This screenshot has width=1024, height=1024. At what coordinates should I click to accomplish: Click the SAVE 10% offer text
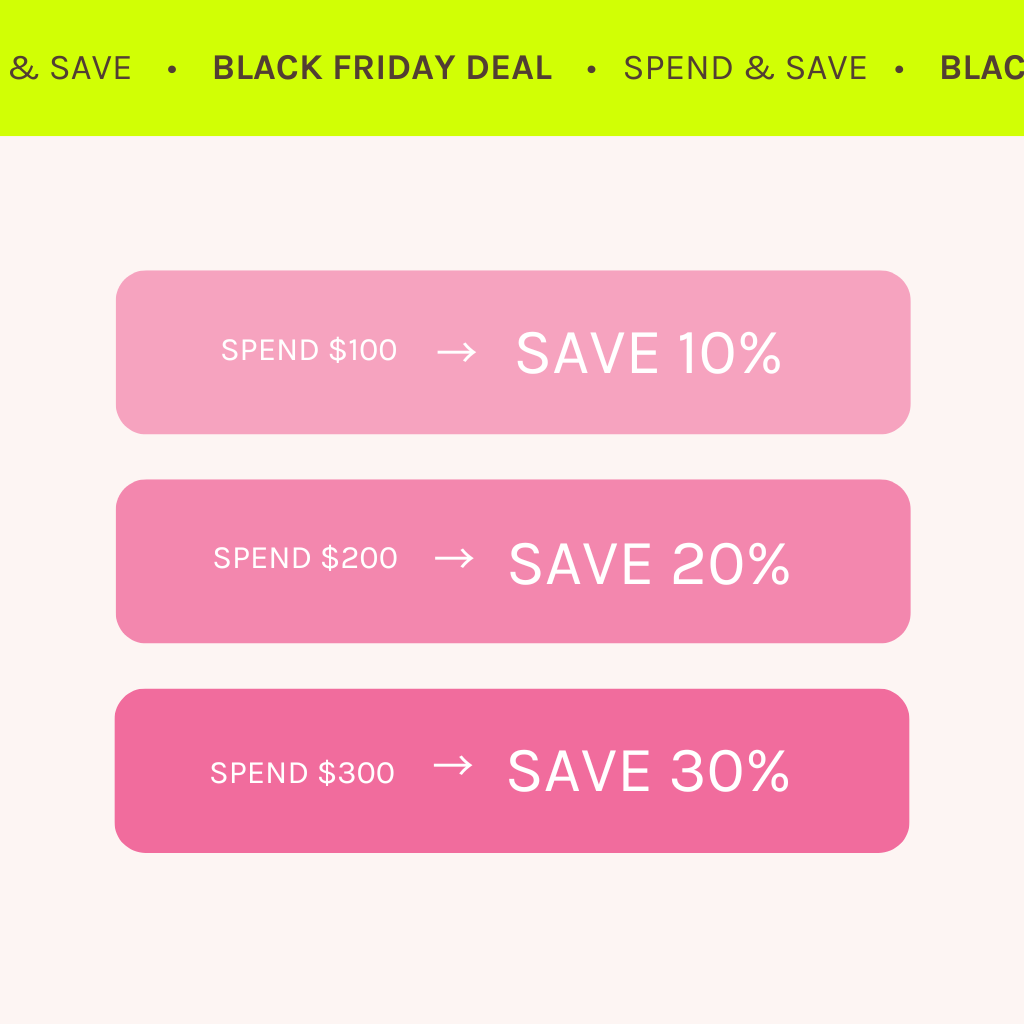pyautogui.click(x=648, y=353)
